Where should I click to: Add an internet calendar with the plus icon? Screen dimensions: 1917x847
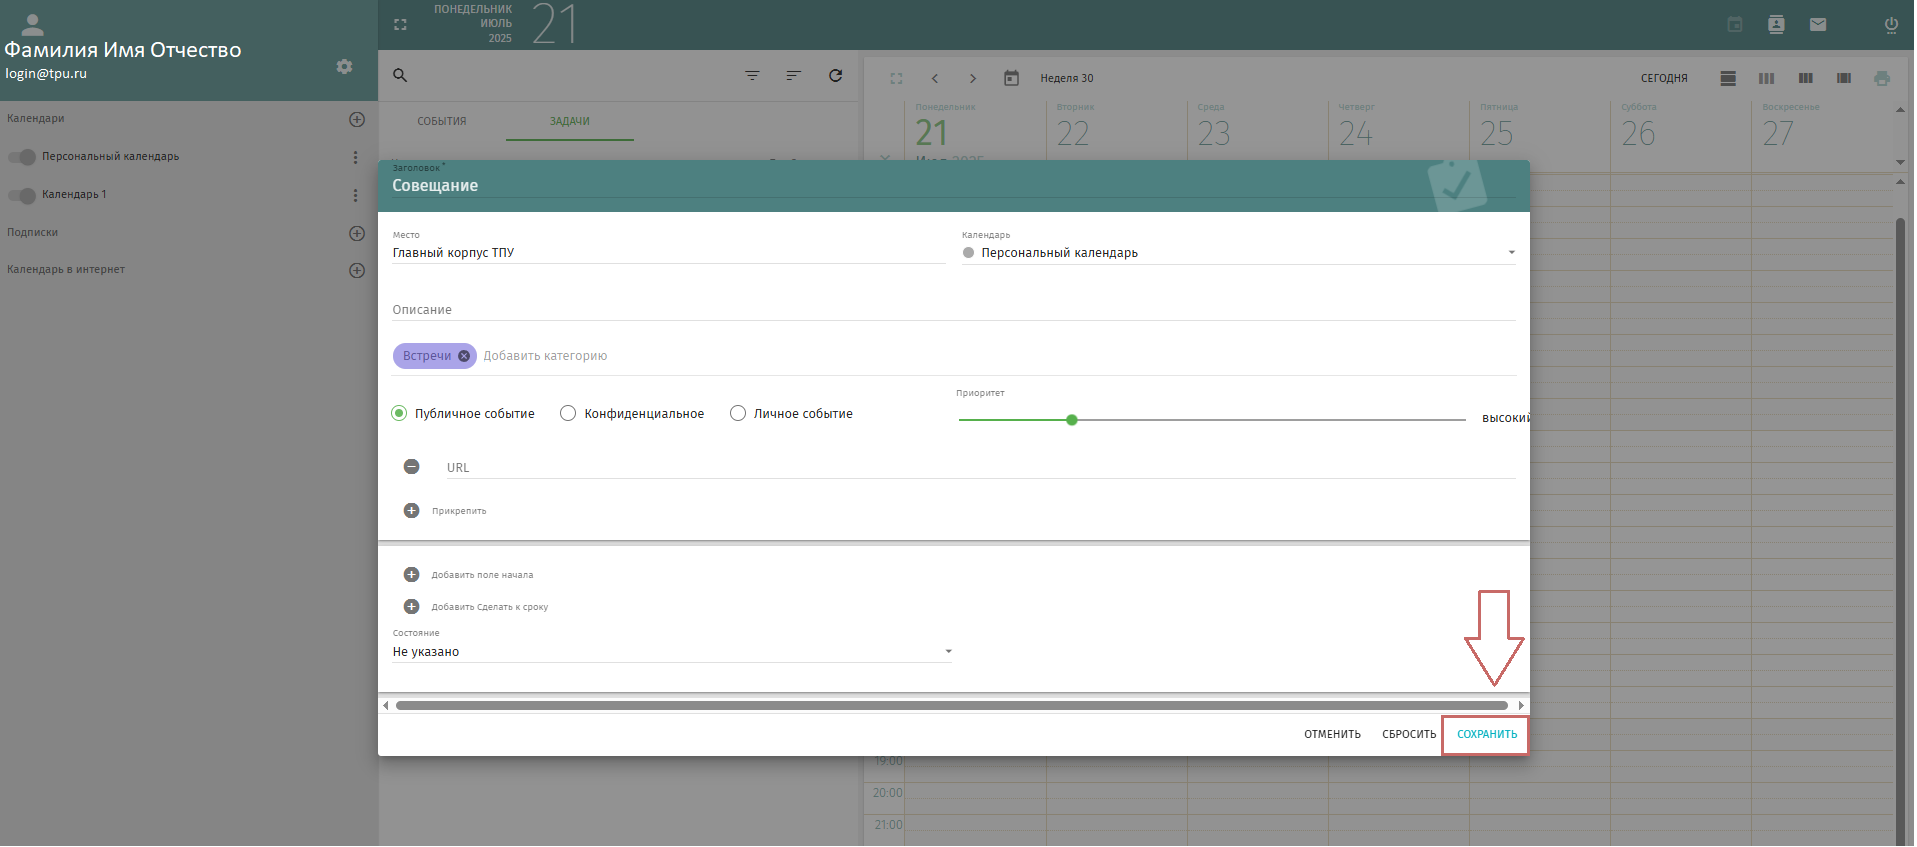tap(357, 270)
